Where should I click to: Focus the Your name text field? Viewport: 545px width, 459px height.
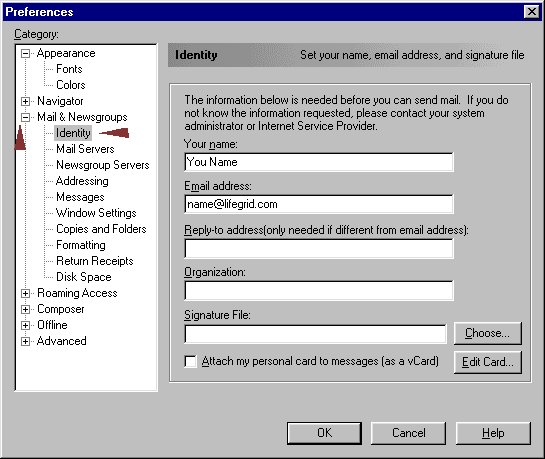319,162
